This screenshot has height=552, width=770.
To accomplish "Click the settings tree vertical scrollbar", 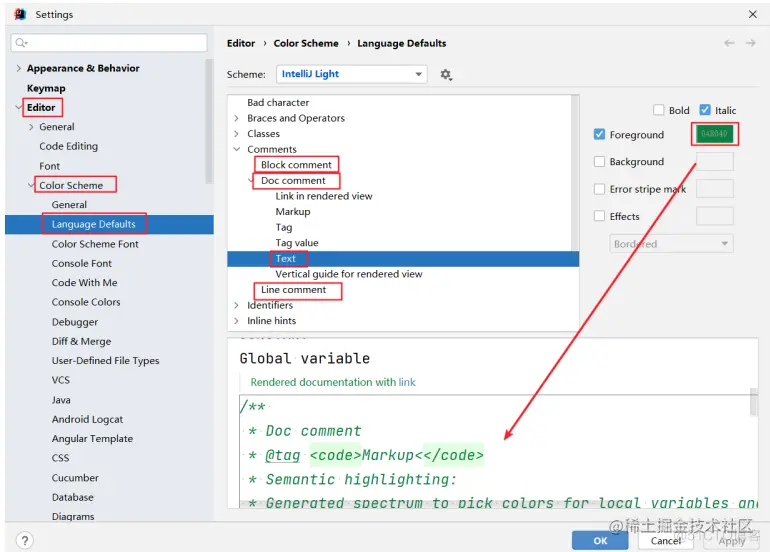I will click(209, 122).
